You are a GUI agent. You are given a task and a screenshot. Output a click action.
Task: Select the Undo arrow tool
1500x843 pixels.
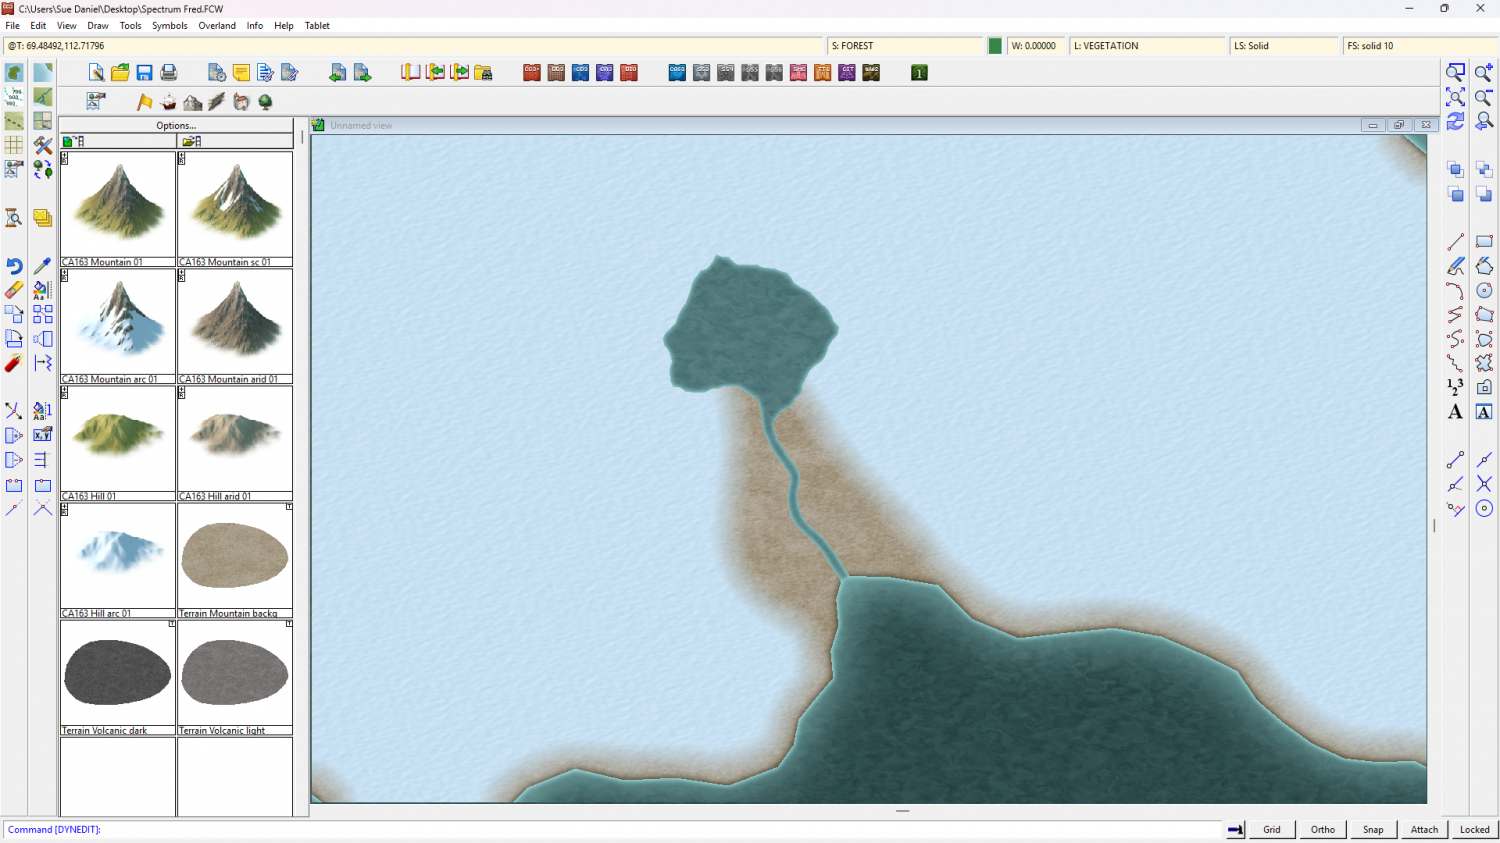pyautogui.click(x=14, y=266)
